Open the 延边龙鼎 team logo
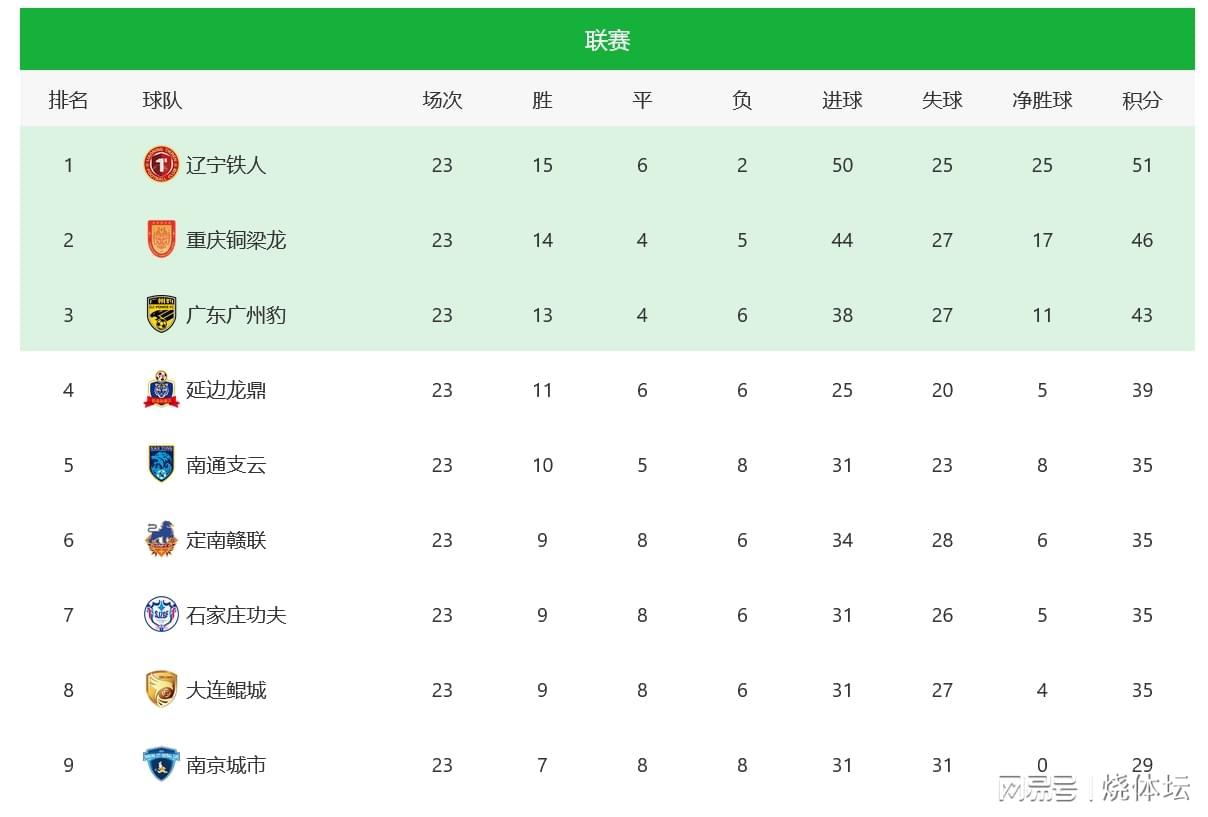This screenshot has height=817, width=1208. point(161,389)
